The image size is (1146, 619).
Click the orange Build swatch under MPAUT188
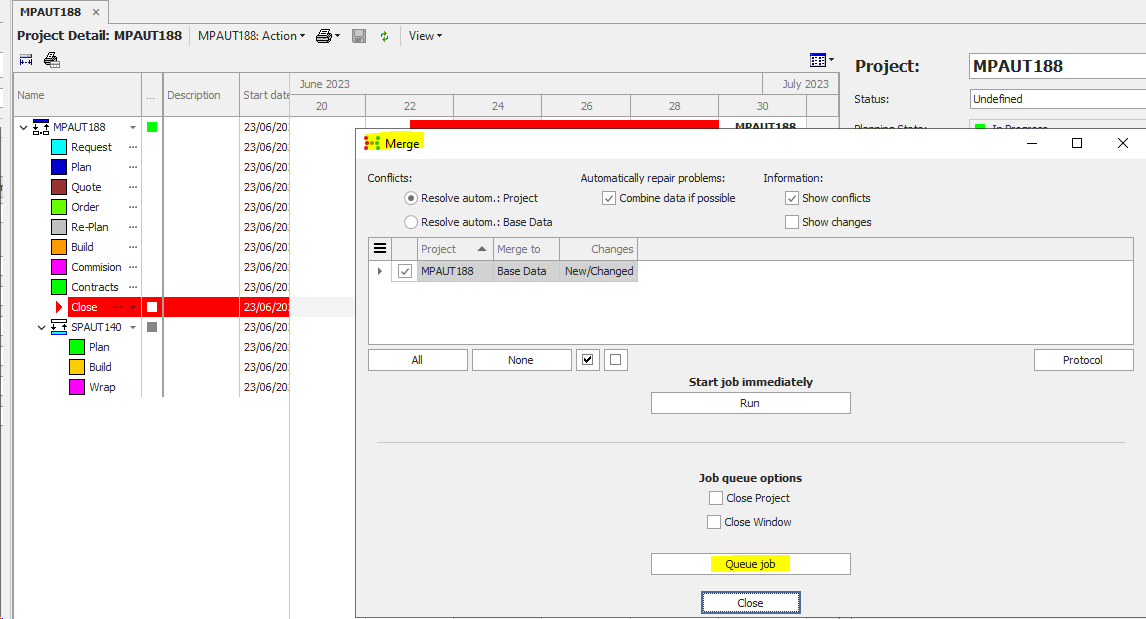pos(59,247)
